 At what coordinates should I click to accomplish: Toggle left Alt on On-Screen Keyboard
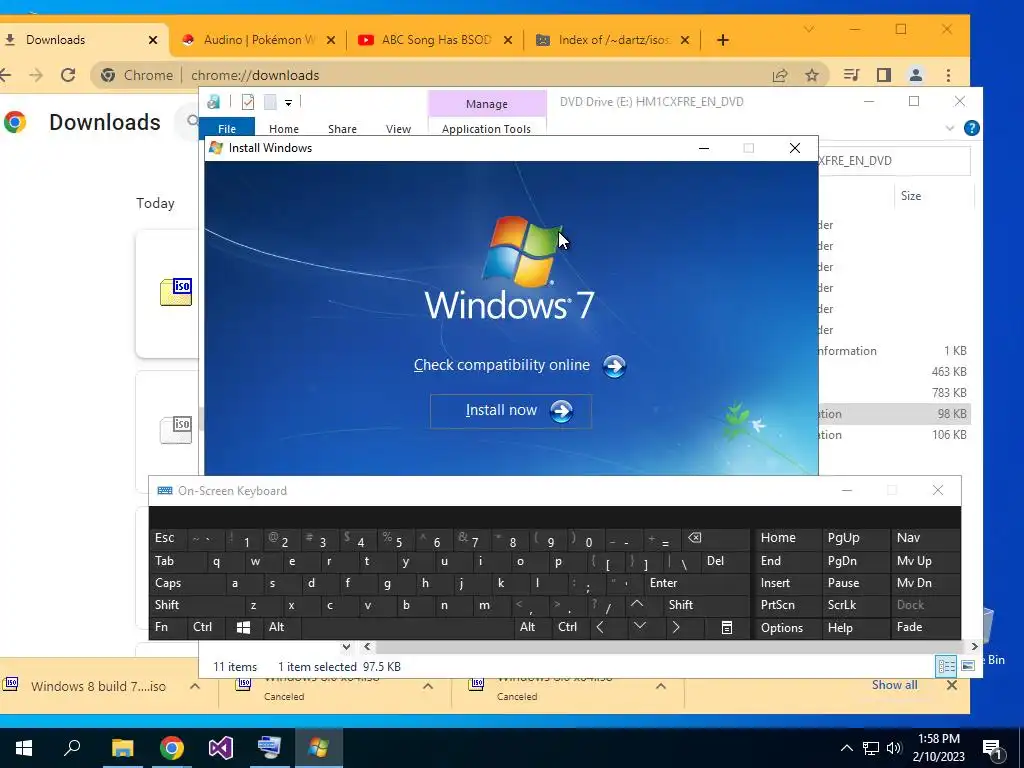pos(281,627)
